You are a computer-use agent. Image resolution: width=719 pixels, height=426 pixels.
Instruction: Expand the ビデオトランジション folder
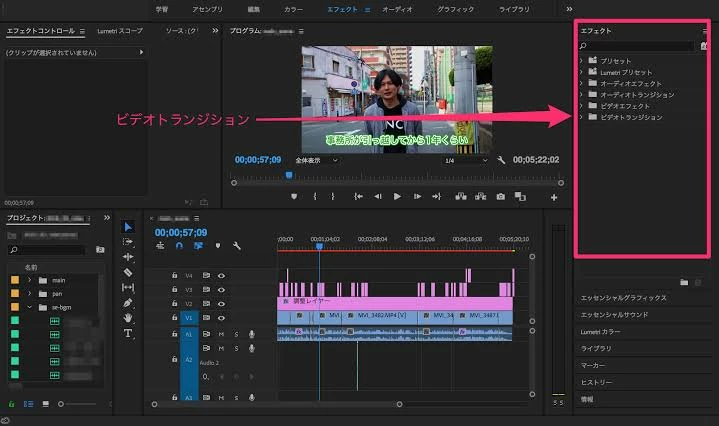[x=581, y=117]
